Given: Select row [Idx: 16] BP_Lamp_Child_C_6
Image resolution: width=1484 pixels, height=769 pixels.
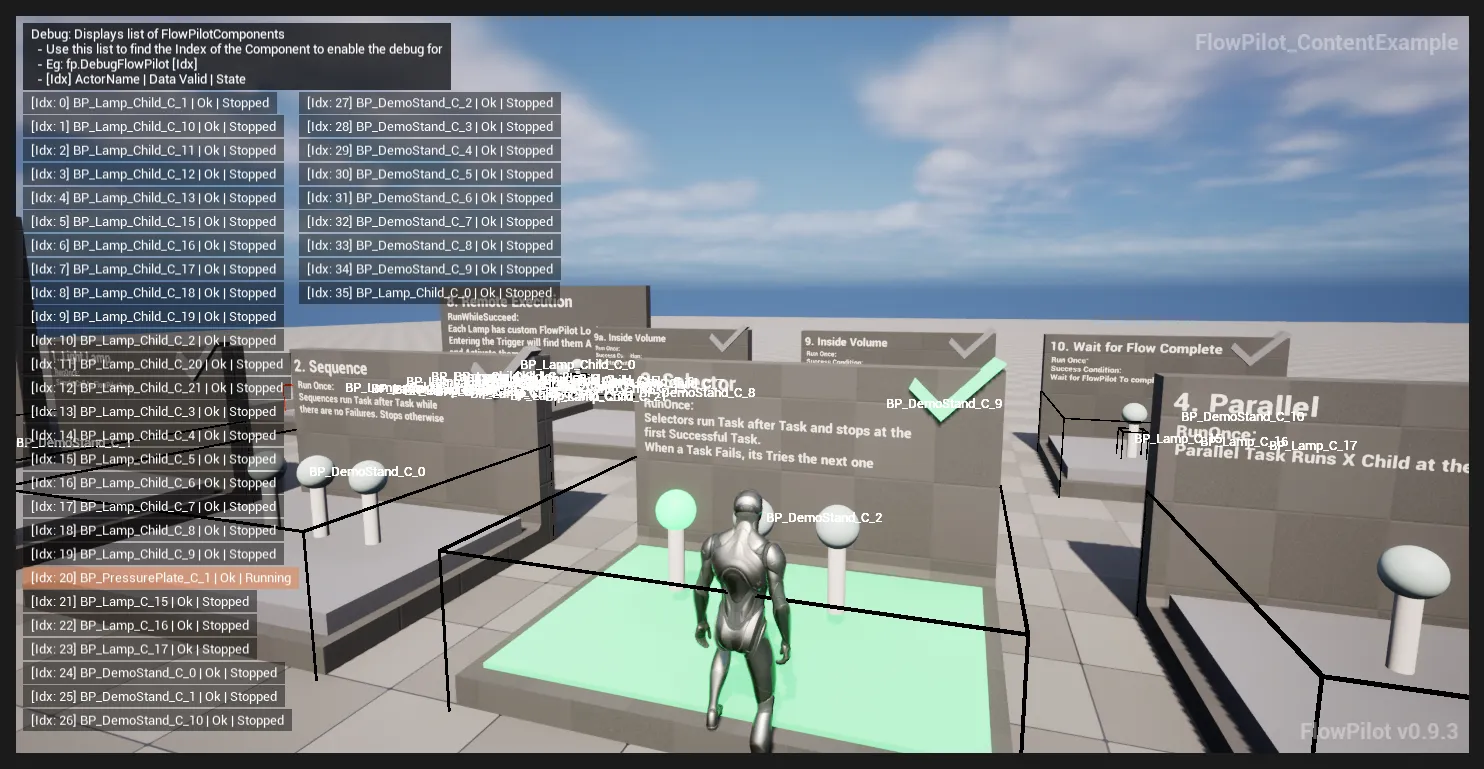Looking at the screenshot, I should (153, 483).
